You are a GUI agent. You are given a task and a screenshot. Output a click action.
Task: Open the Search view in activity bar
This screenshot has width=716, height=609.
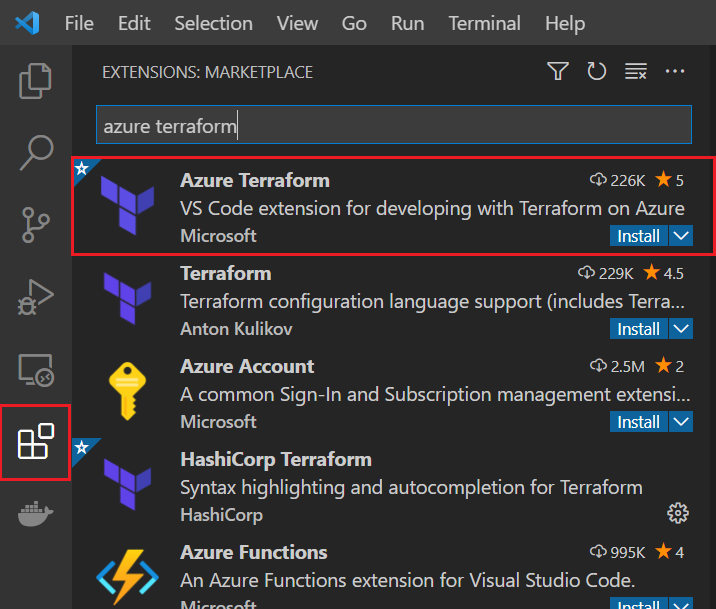click(x=36, y=153)
